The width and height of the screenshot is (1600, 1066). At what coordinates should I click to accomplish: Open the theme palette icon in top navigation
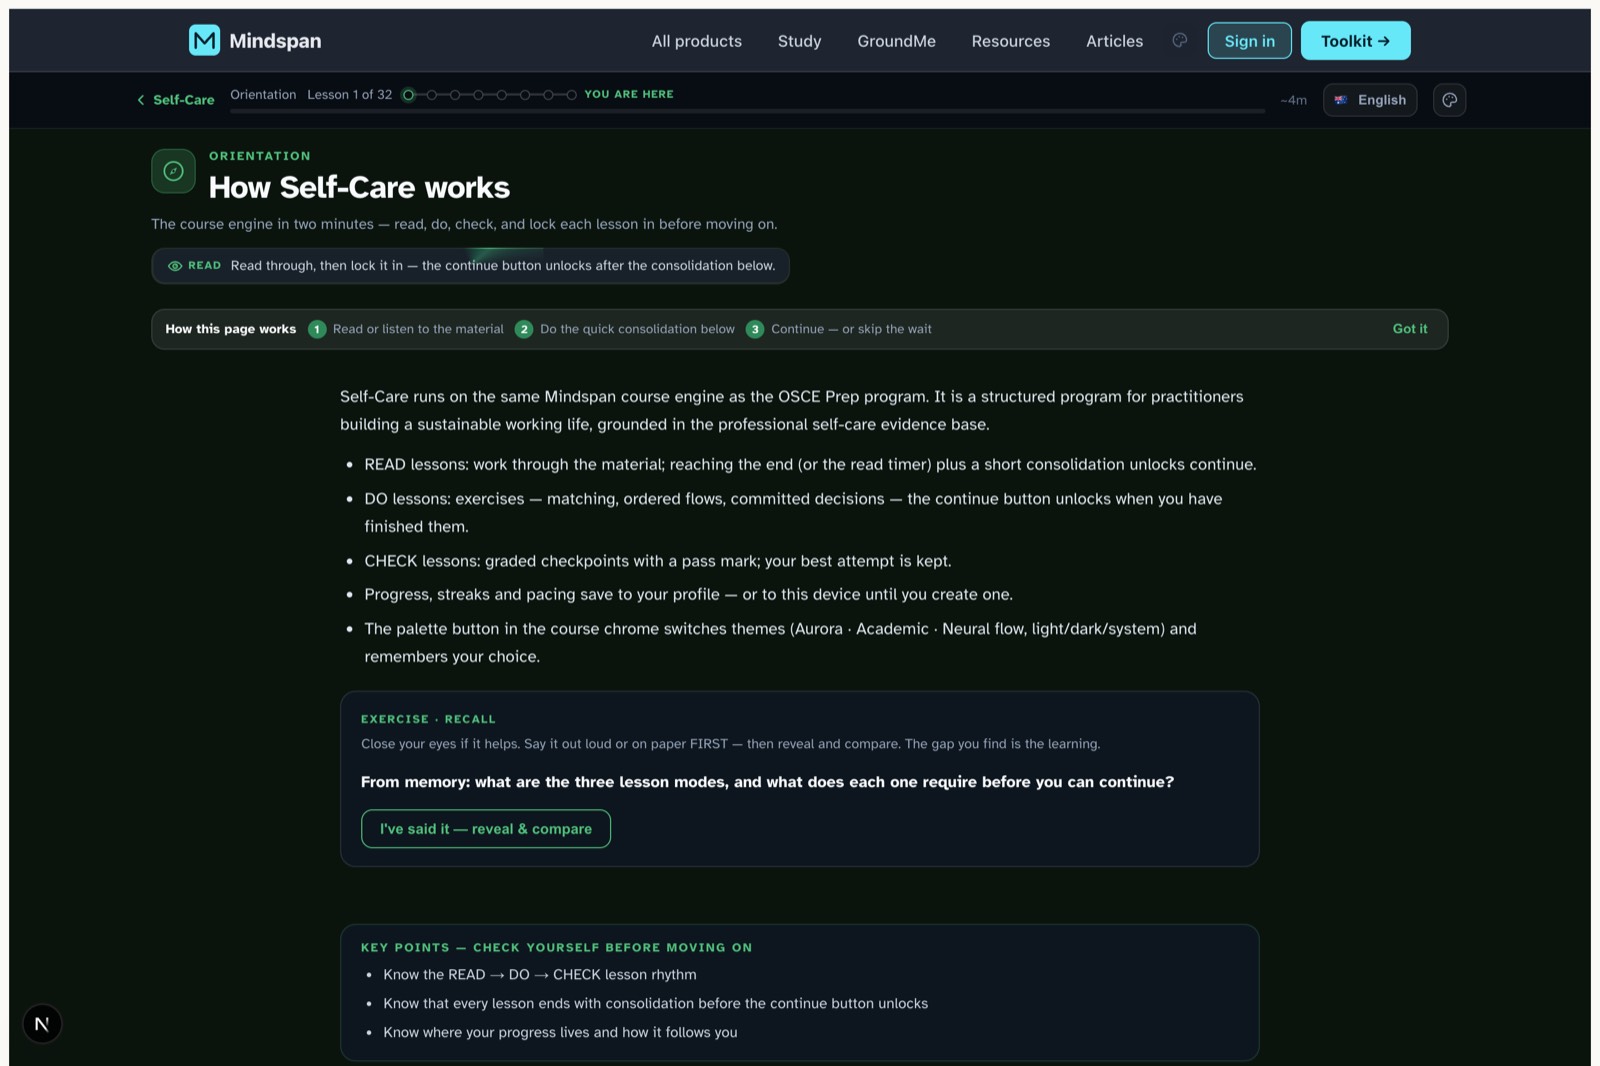[1180, 40]
